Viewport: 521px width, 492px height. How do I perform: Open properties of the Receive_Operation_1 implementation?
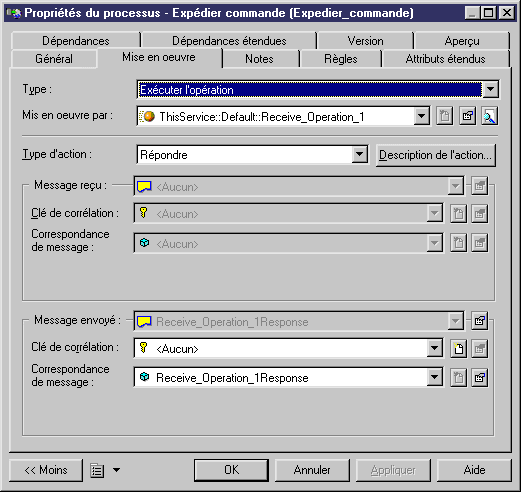[467, 116]
